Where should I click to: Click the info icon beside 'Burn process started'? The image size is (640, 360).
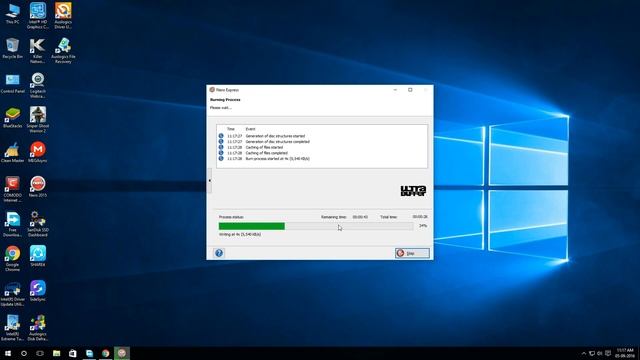(x=221, y=158)
